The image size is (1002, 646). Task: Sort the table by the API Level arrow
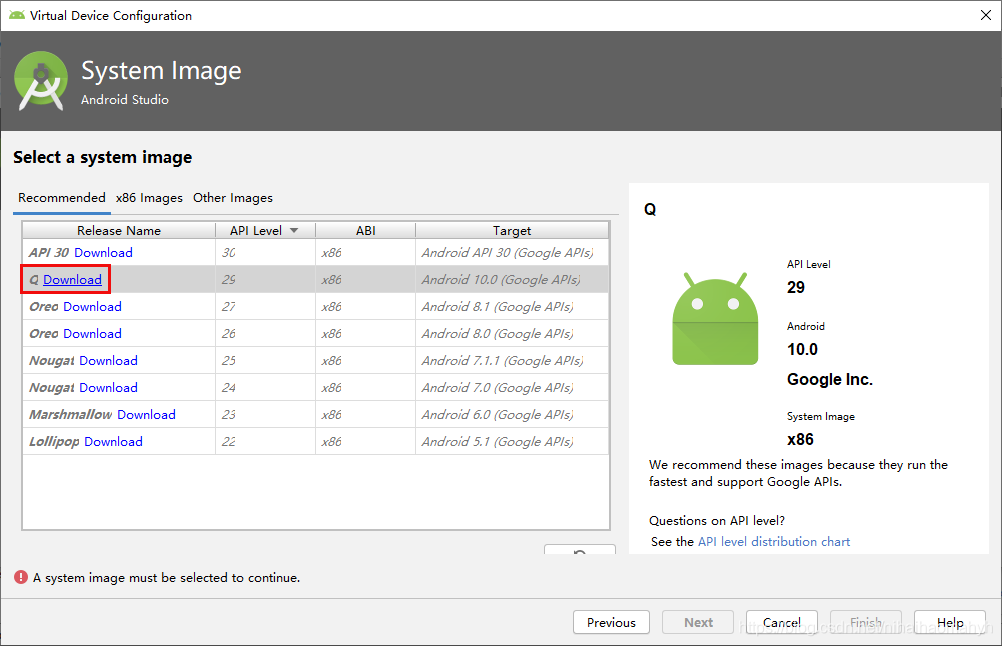(x=294, y=231)
